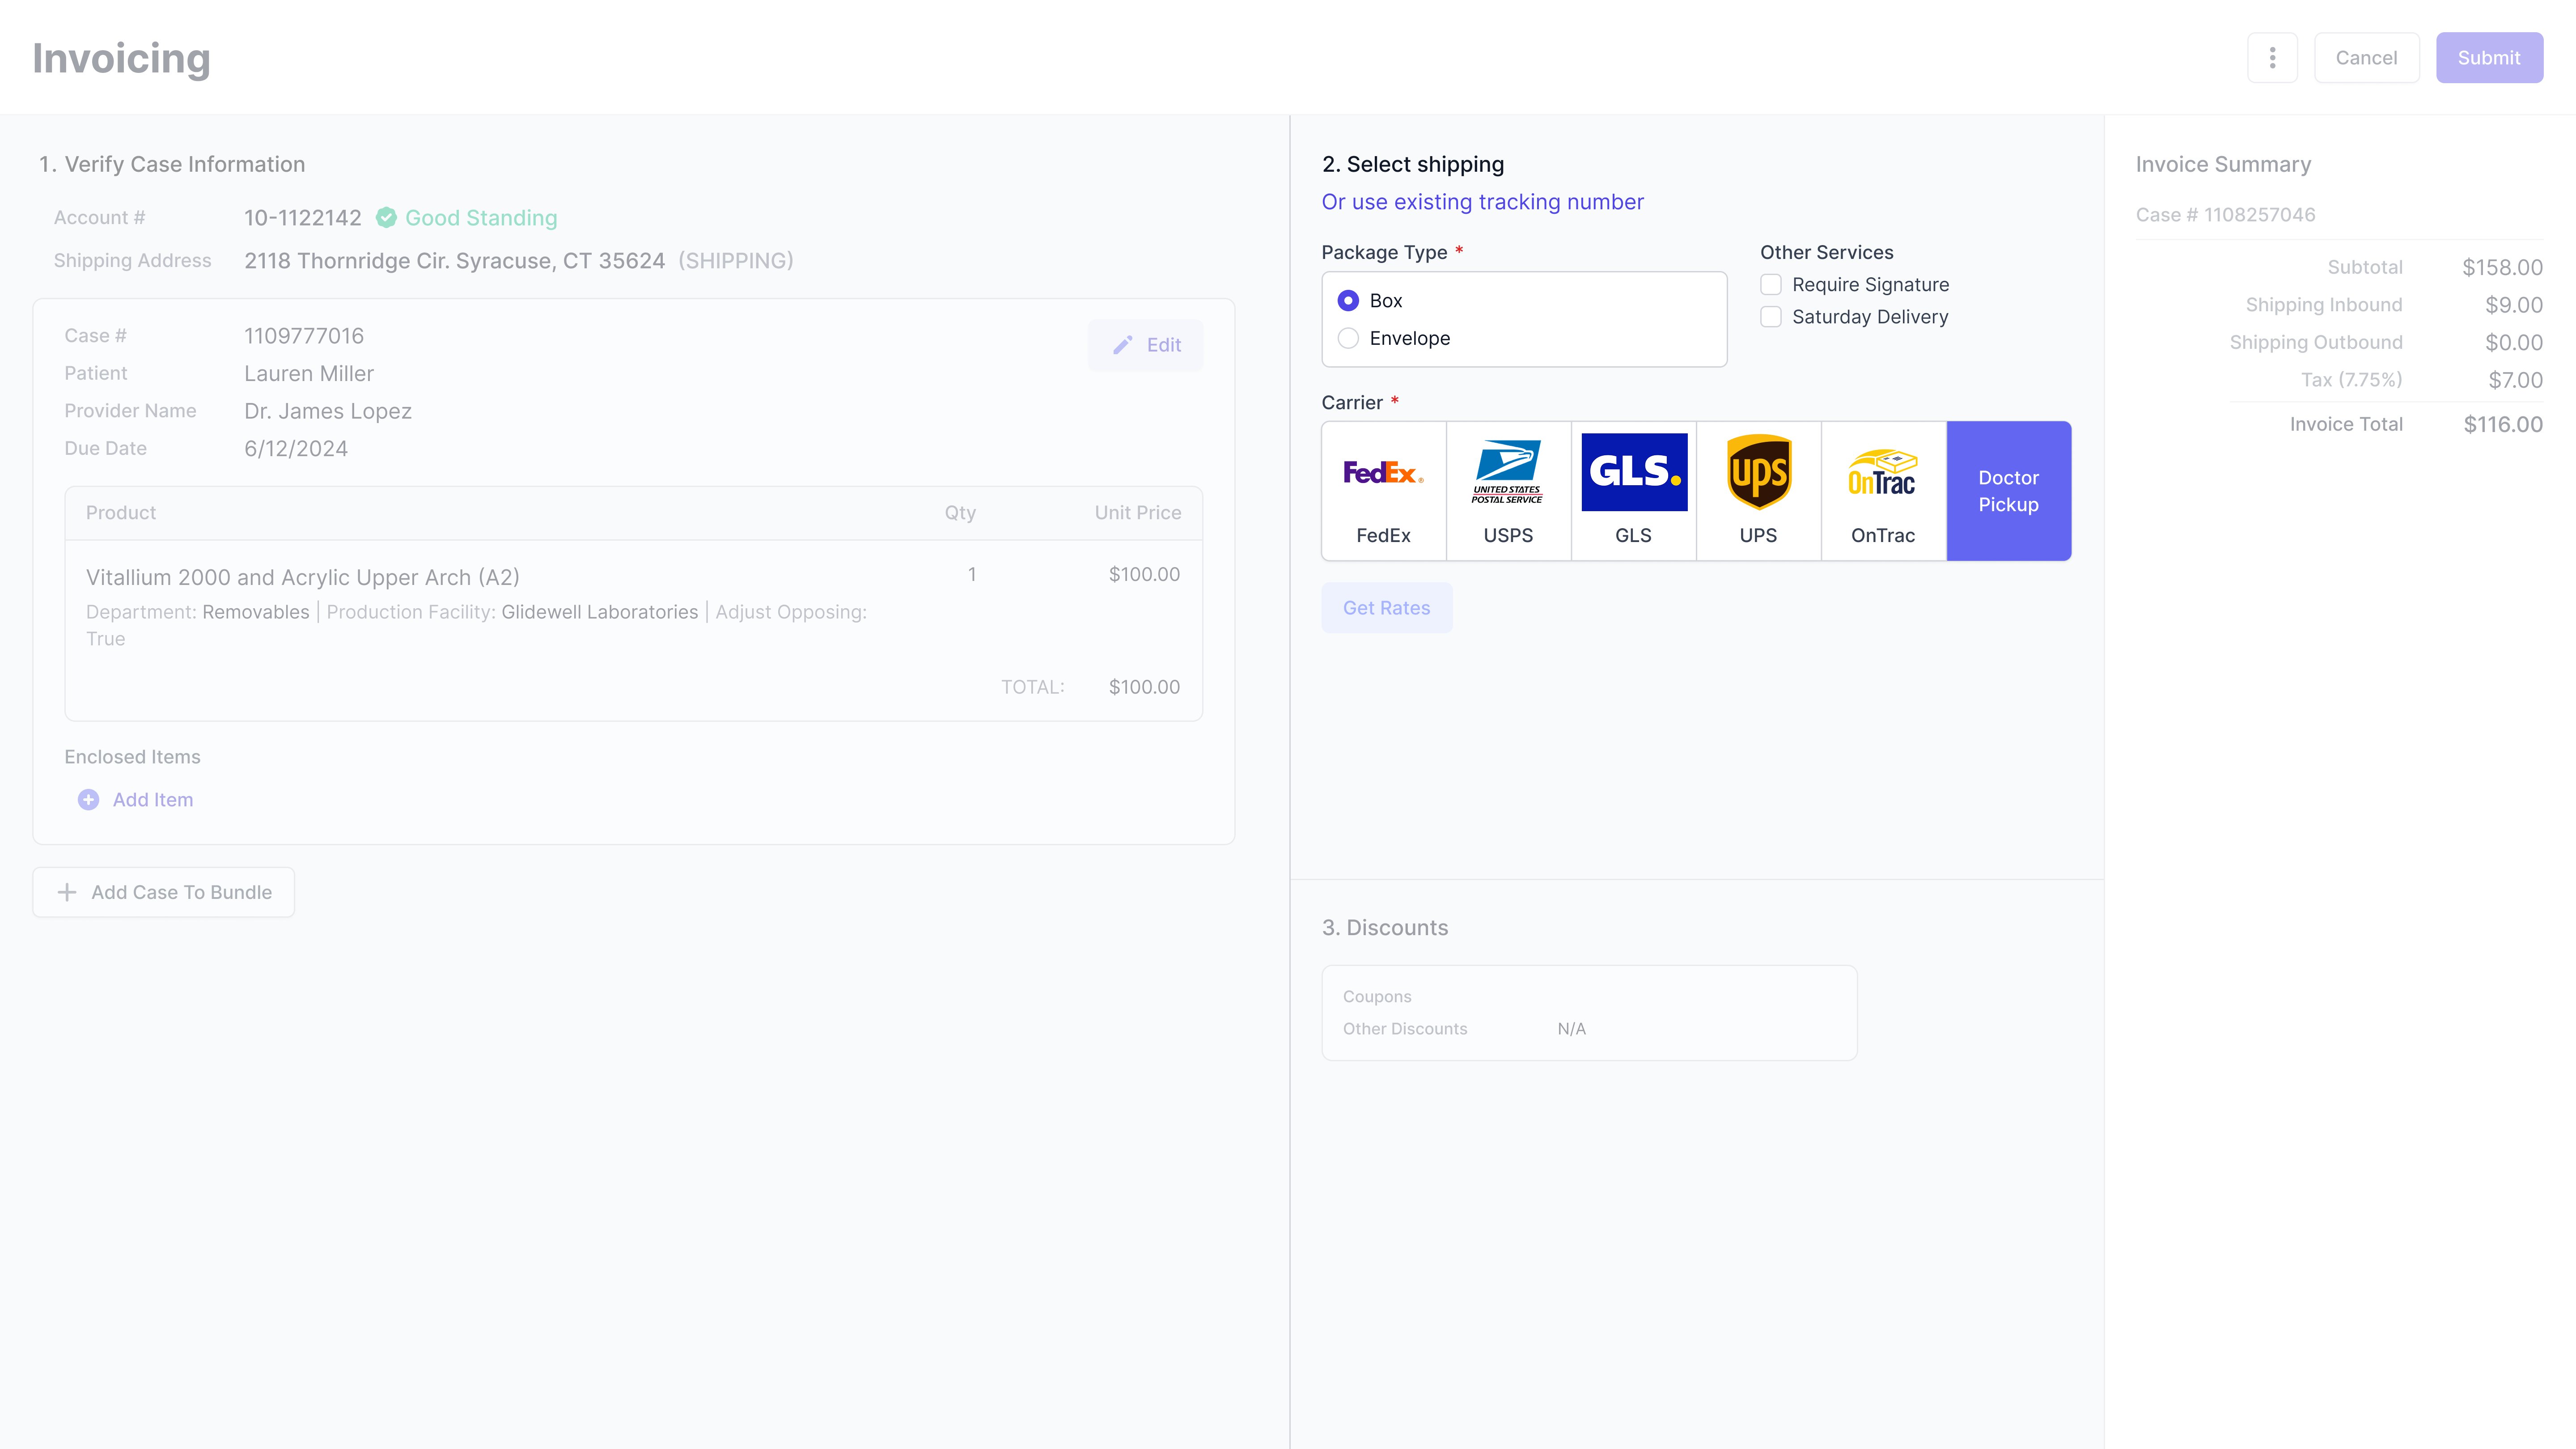Select the Doctor Pickup option
The height and width of the screenshot is (1449, 2576).
2008,491
